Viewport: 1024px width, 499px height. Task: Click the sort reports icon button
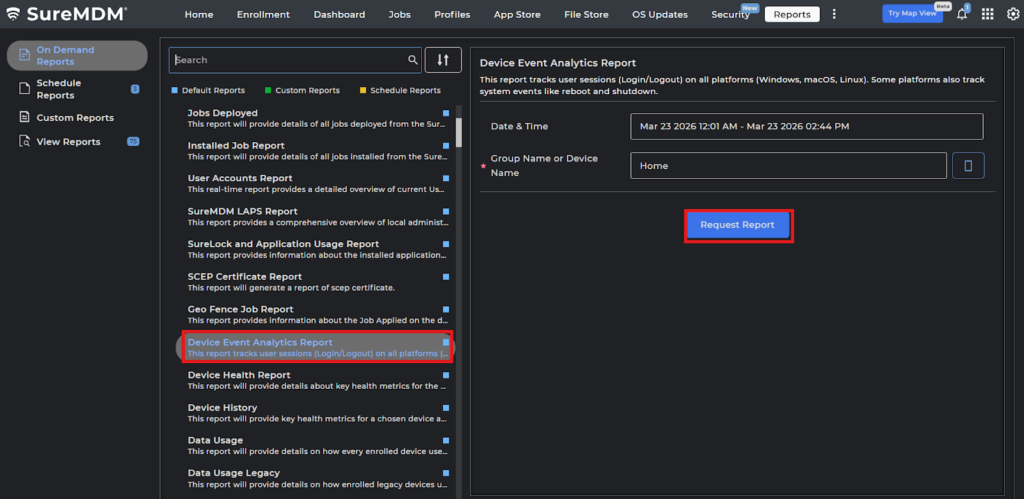[443, 60]
